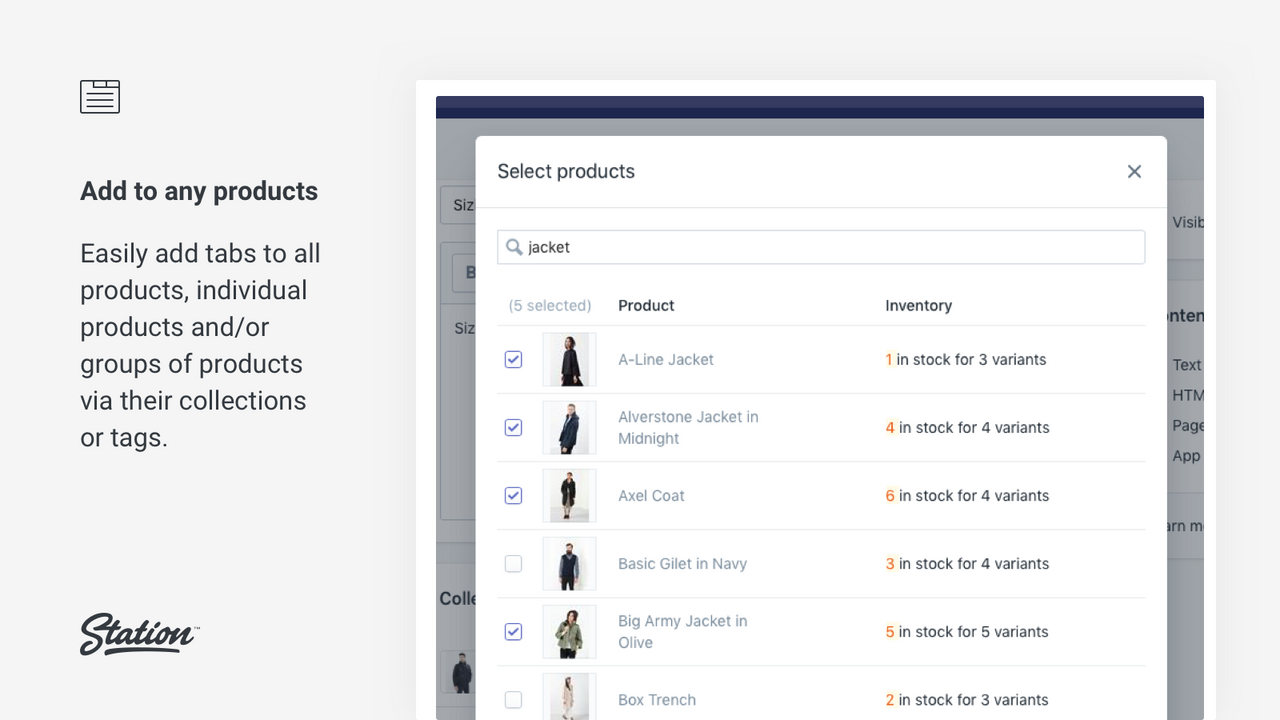The height and width of the screenshot is (720, 1280).
Task: Click the Basic Gilet in Navy thumbnail
Action: (x=569, y=563)
